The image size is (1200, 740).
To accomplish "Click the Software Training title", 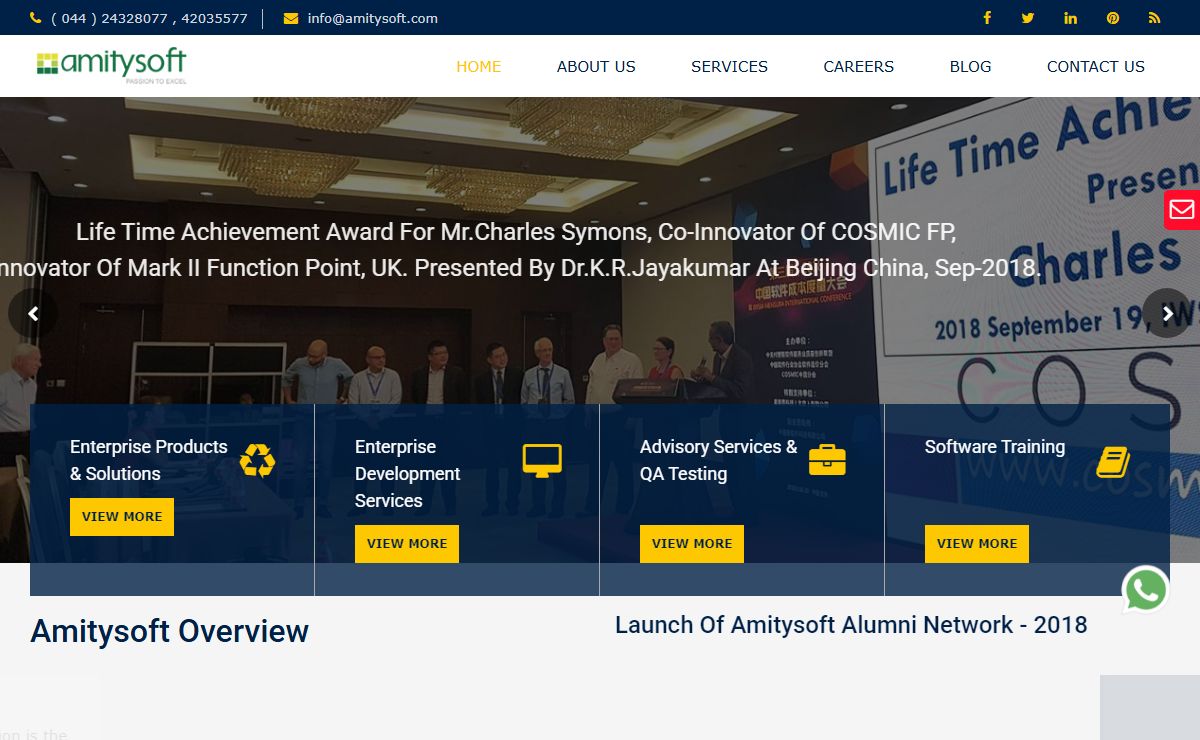I will 995,447.
